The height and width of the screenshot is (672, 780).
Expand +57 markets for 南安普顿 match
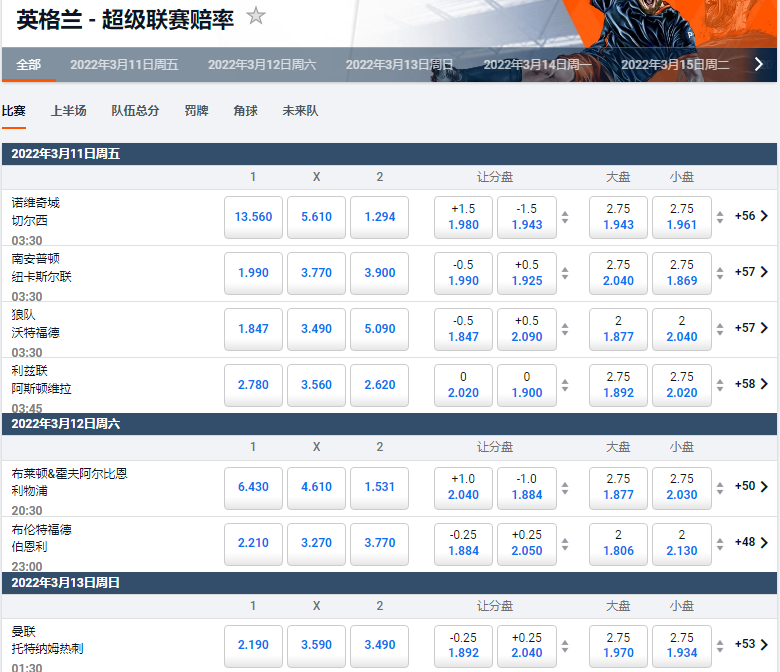[751, 272]
